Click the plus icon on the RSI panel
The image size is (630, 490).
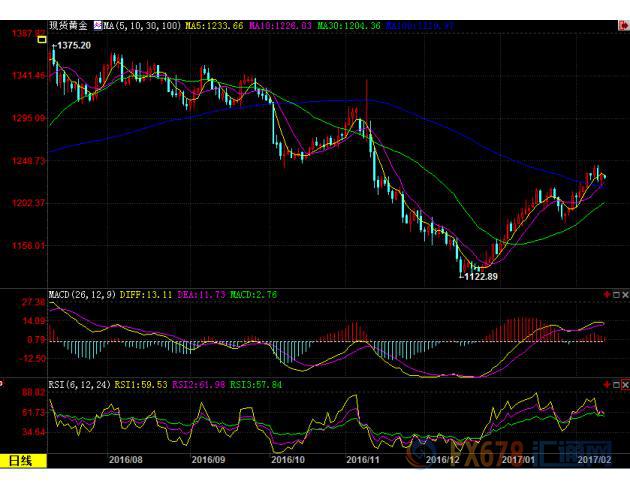pyautogui.click(x=606, y=384)
